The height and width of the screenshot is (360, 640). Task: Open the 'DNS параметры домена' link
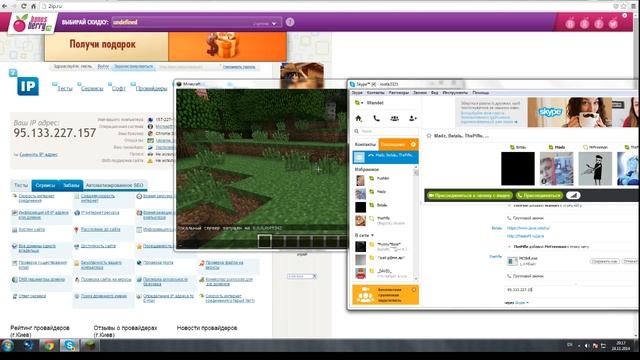tap(42, 280)
